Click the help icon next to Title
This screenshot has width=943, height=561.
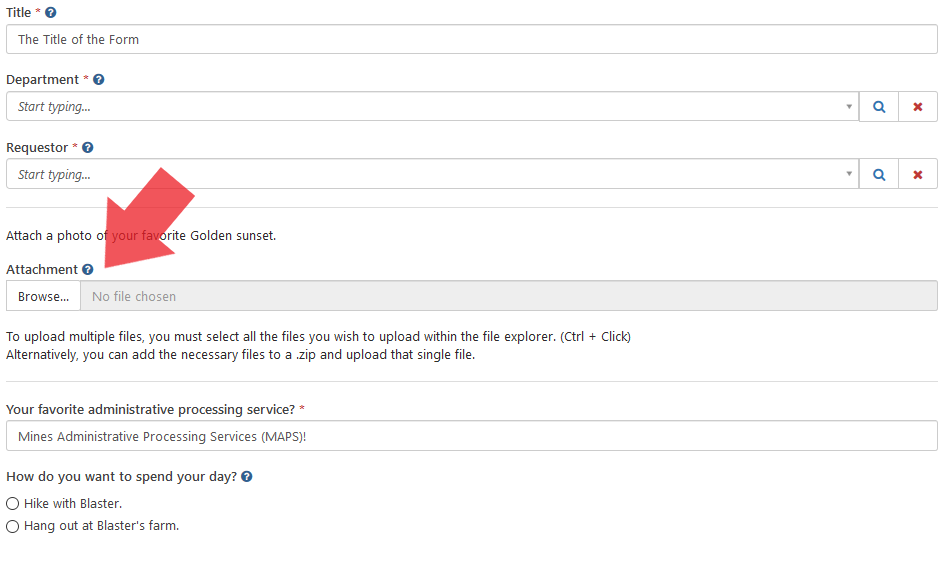pyautogui.click(x=51, y=13)
